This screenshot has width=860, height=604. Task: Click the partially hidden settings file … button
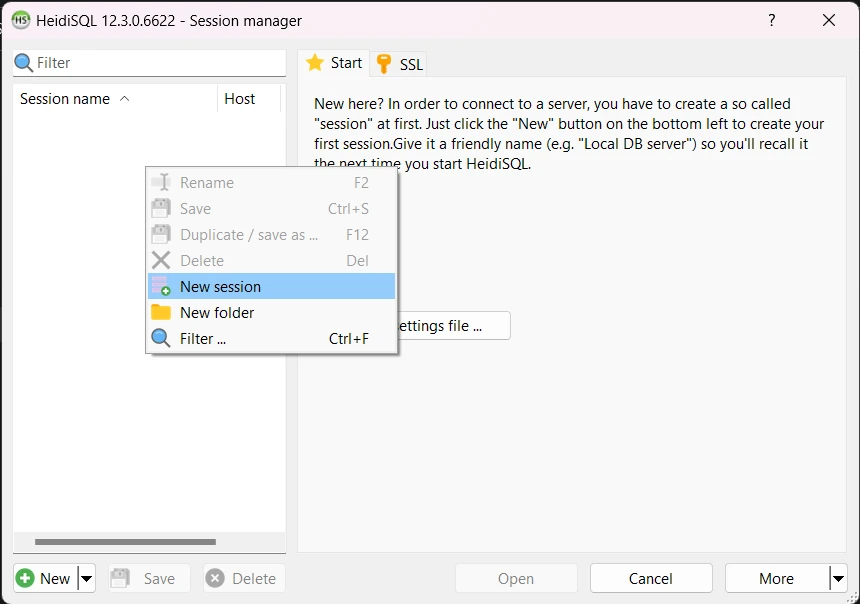tap(454, 326)
